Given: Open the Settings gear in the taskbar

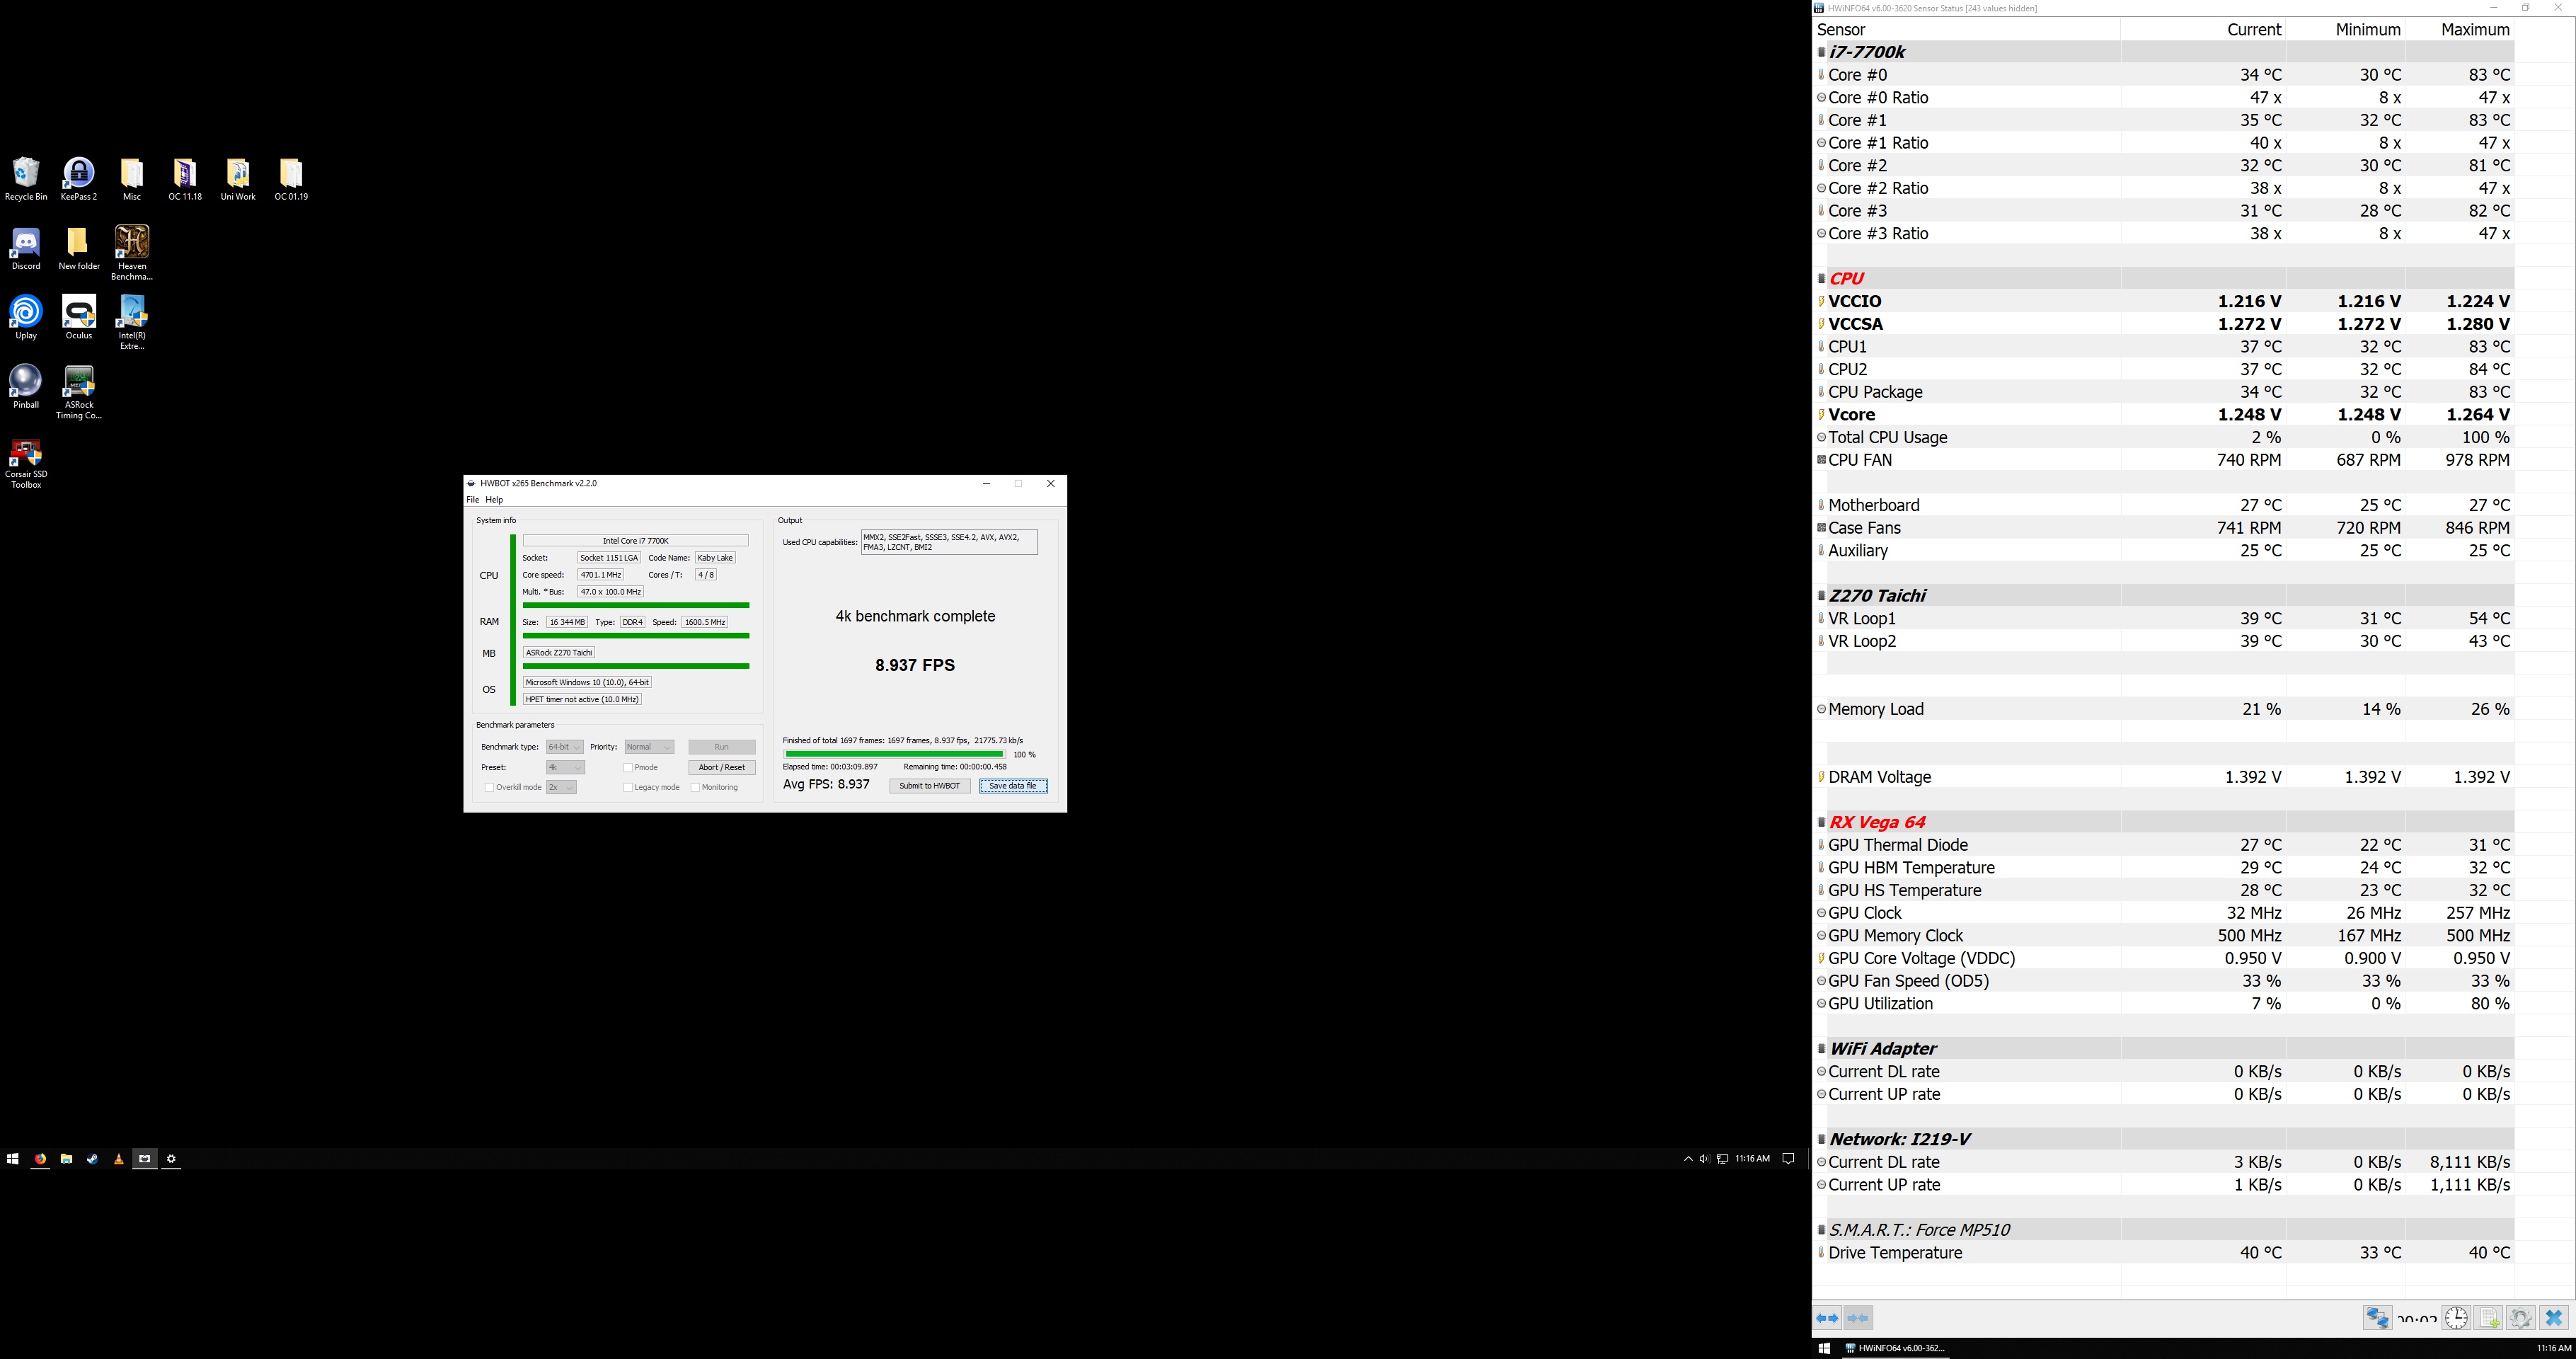Looking at the screenshot, I should pos(171,1159).
